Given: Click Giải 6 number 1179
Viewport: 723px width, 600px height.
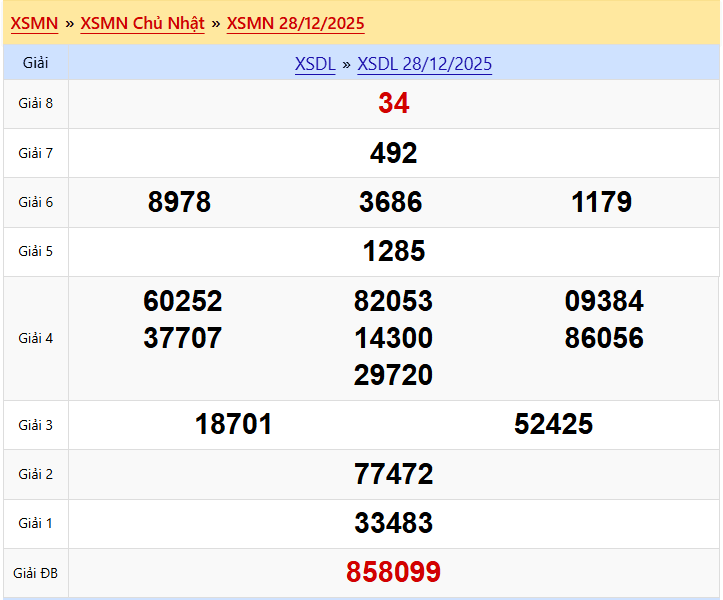Looking at the screenshot, I should click(602, 202).
